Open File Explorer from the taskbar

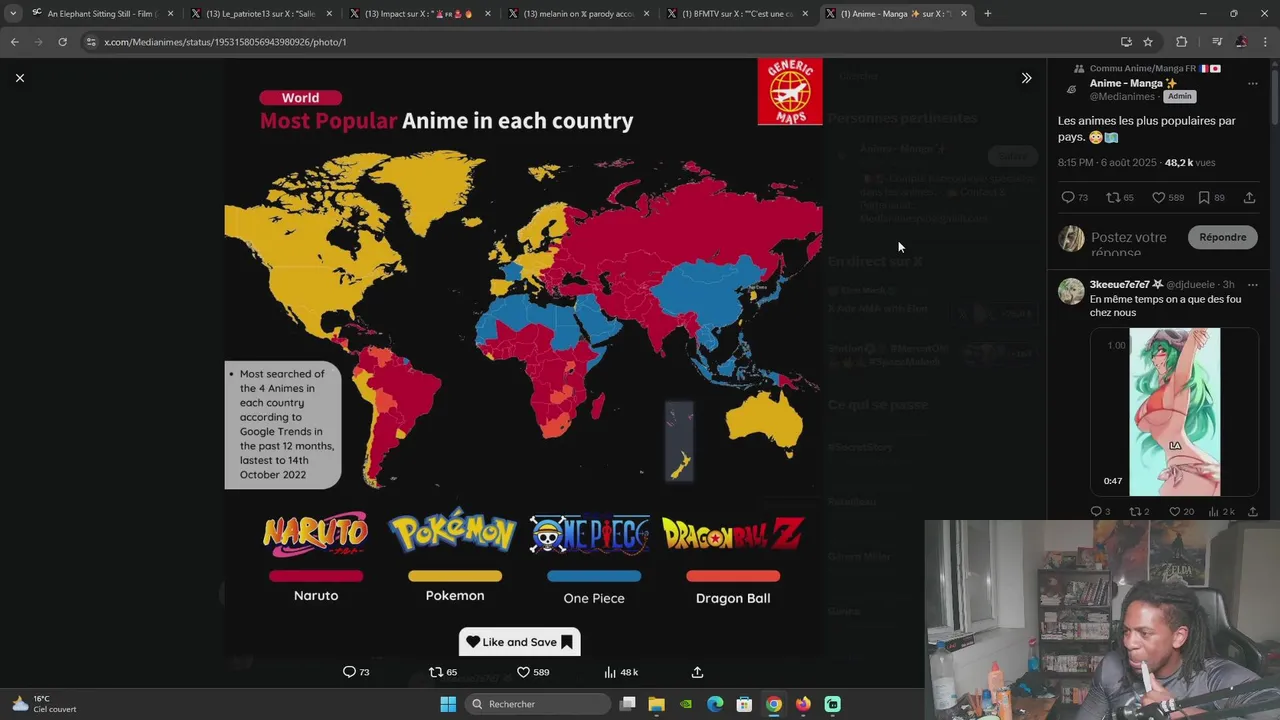click(x=656, y=704)
